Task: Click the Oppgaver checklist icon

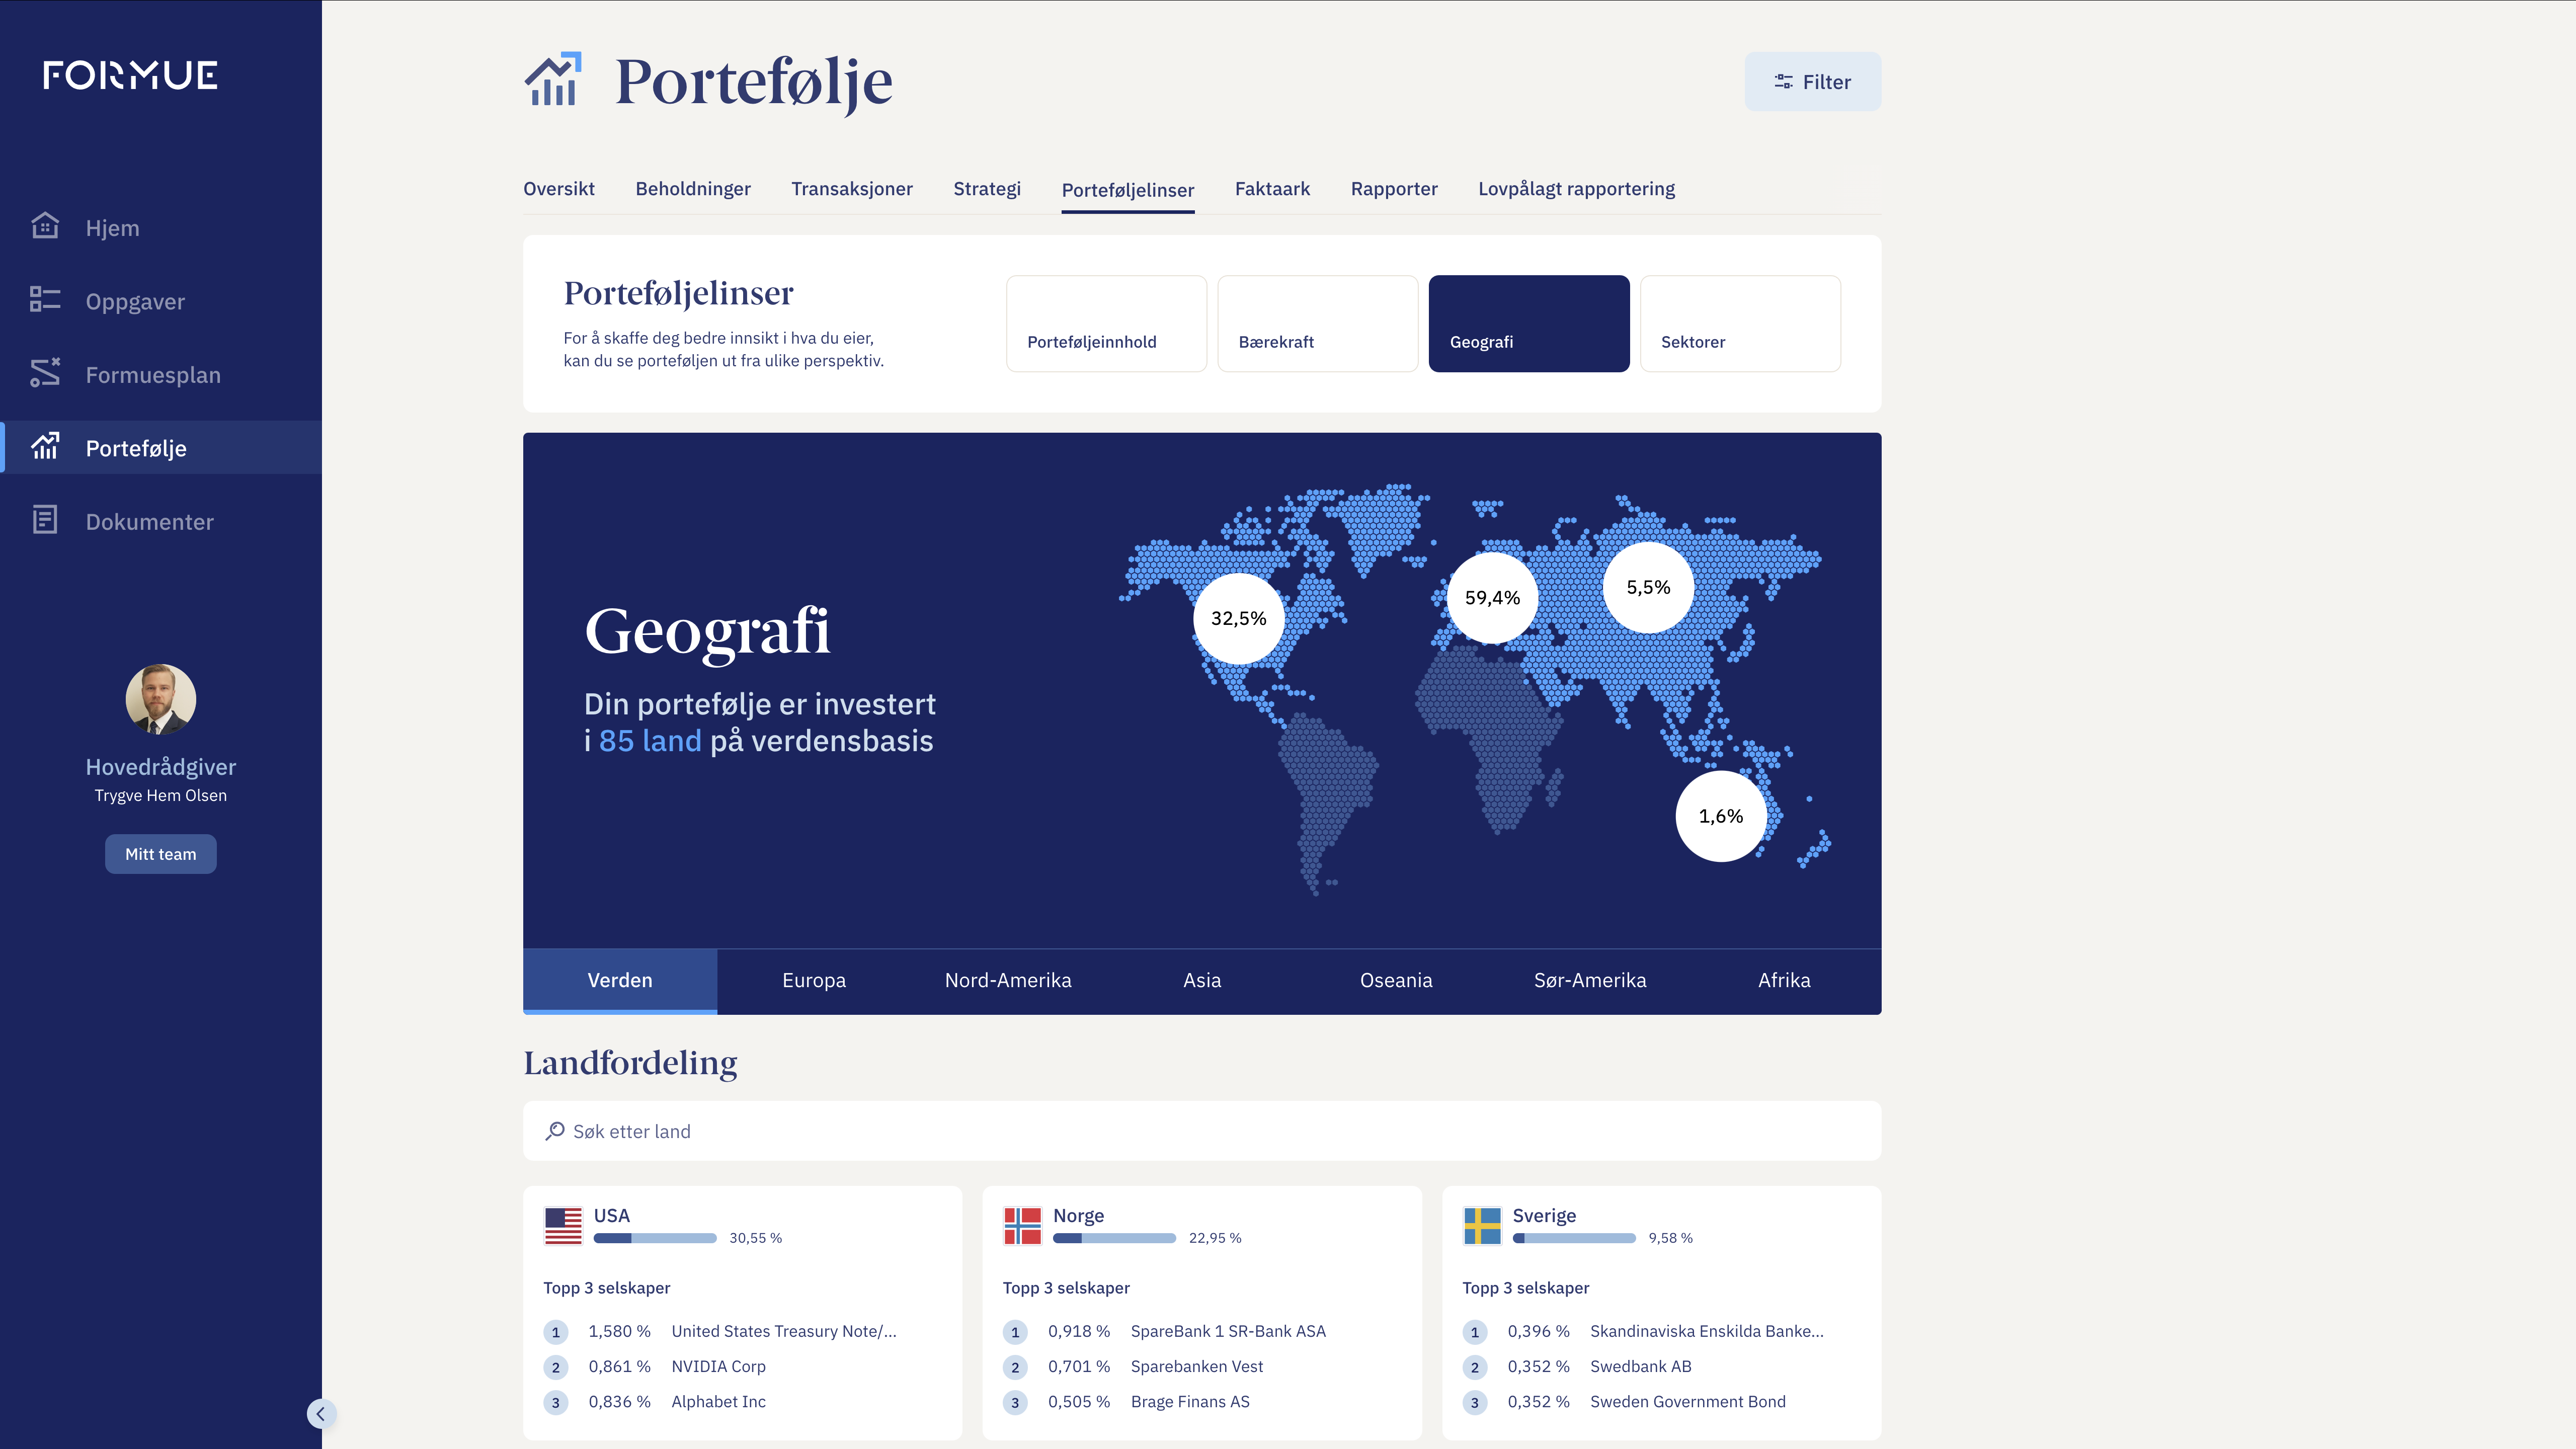Action: [x=45, y=300]
